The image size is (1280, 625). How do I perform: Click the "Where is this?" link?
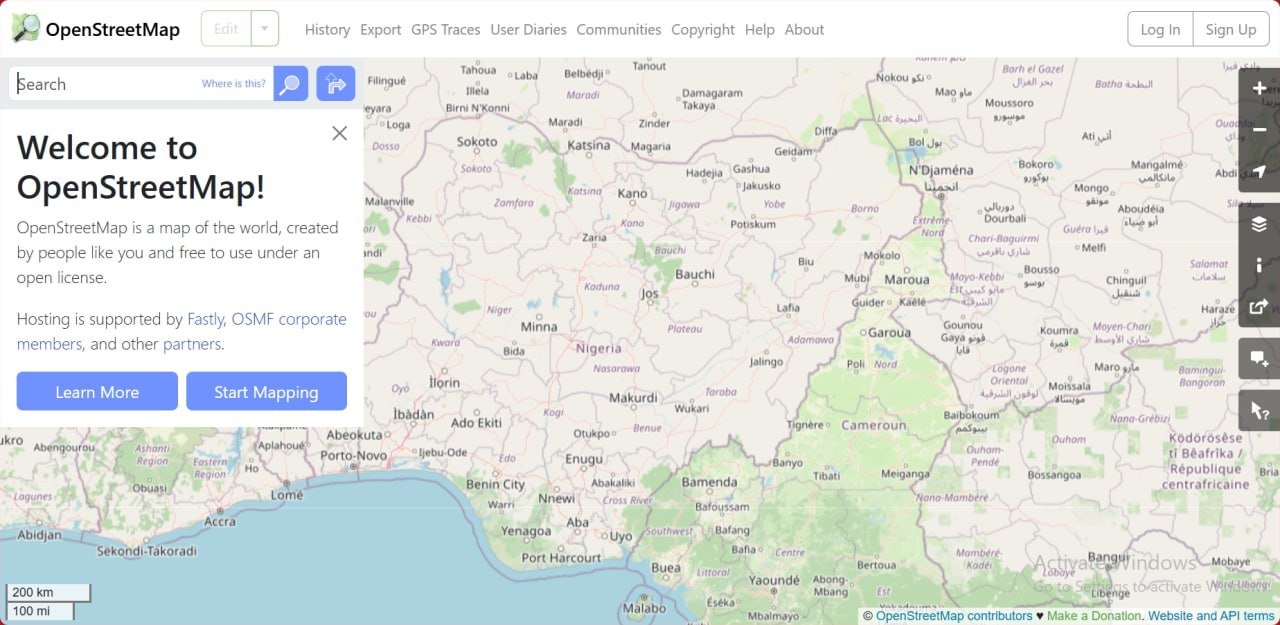tap(234, 84)
